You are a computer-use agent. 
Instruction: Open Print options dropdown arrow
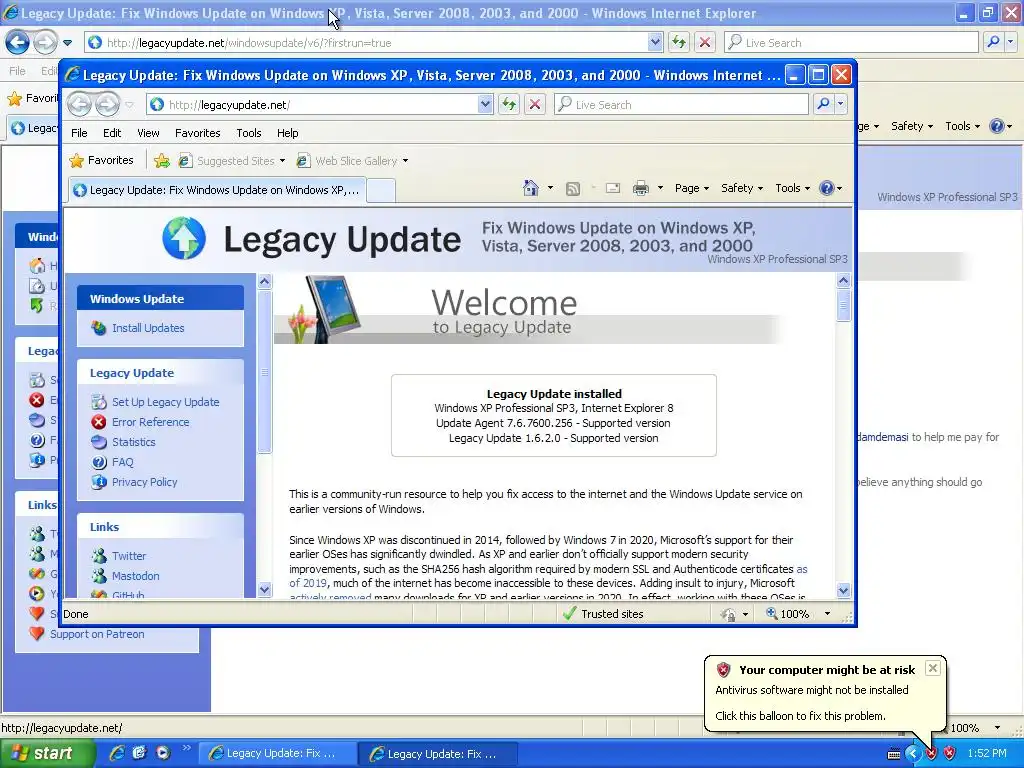coord(660,188)
